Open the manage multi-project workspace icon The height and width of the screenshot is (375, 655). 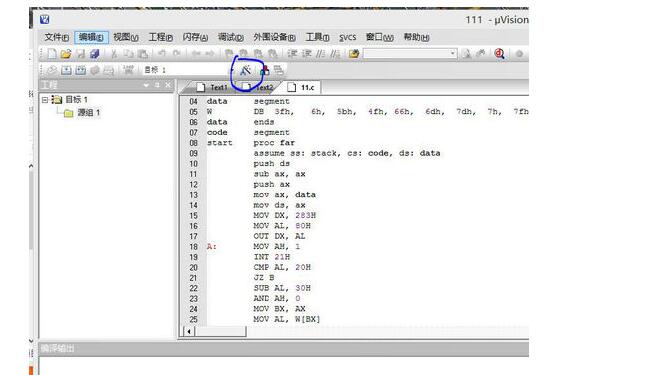point(279,71)
